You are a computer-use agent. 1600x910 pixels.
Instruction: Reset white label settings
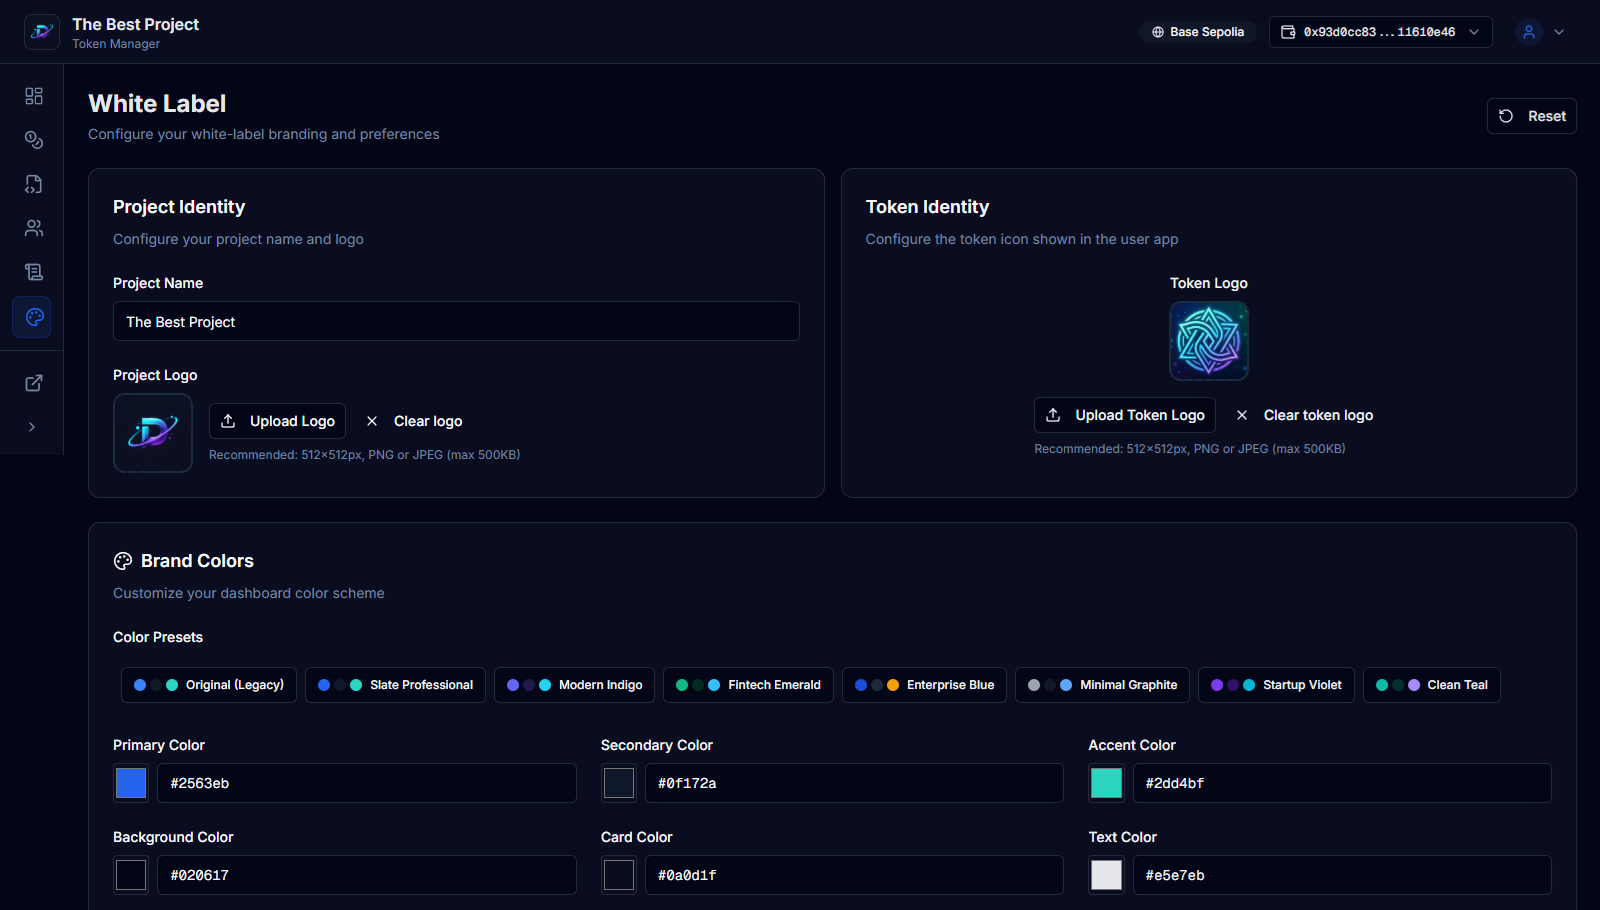pyautogui.click(x=1531, y=115)
